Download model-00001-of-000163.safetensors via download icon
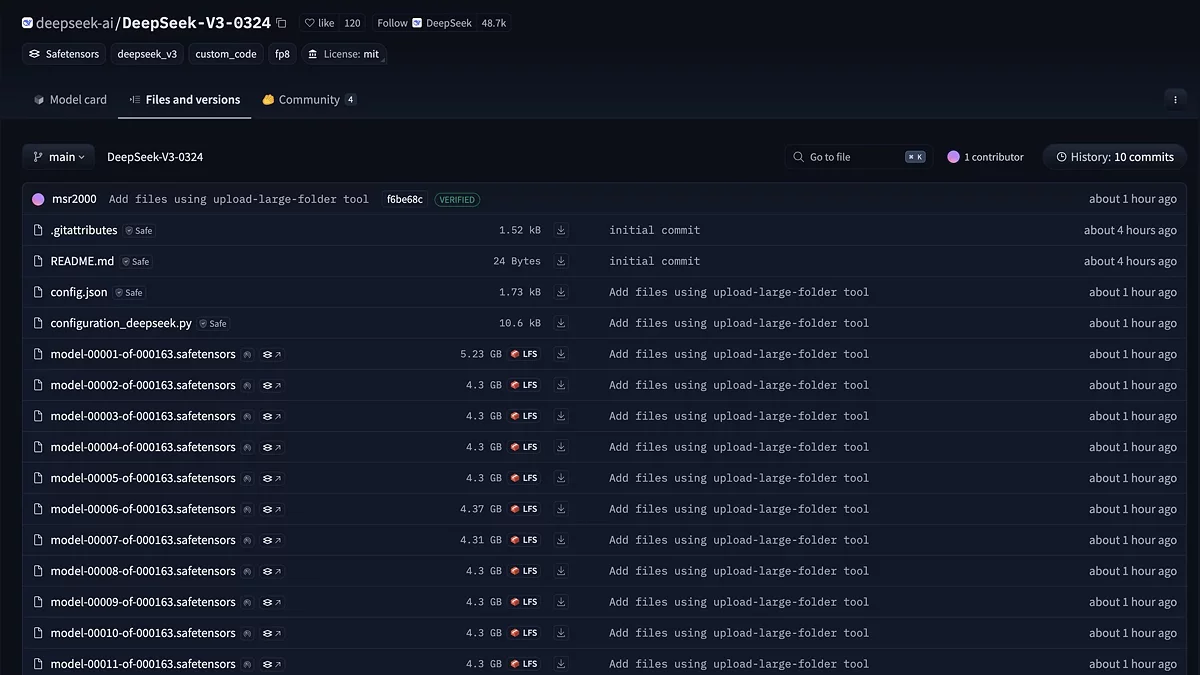Image resolution: width=1200 pixels, height=675 pixels. tap(561, 354)
